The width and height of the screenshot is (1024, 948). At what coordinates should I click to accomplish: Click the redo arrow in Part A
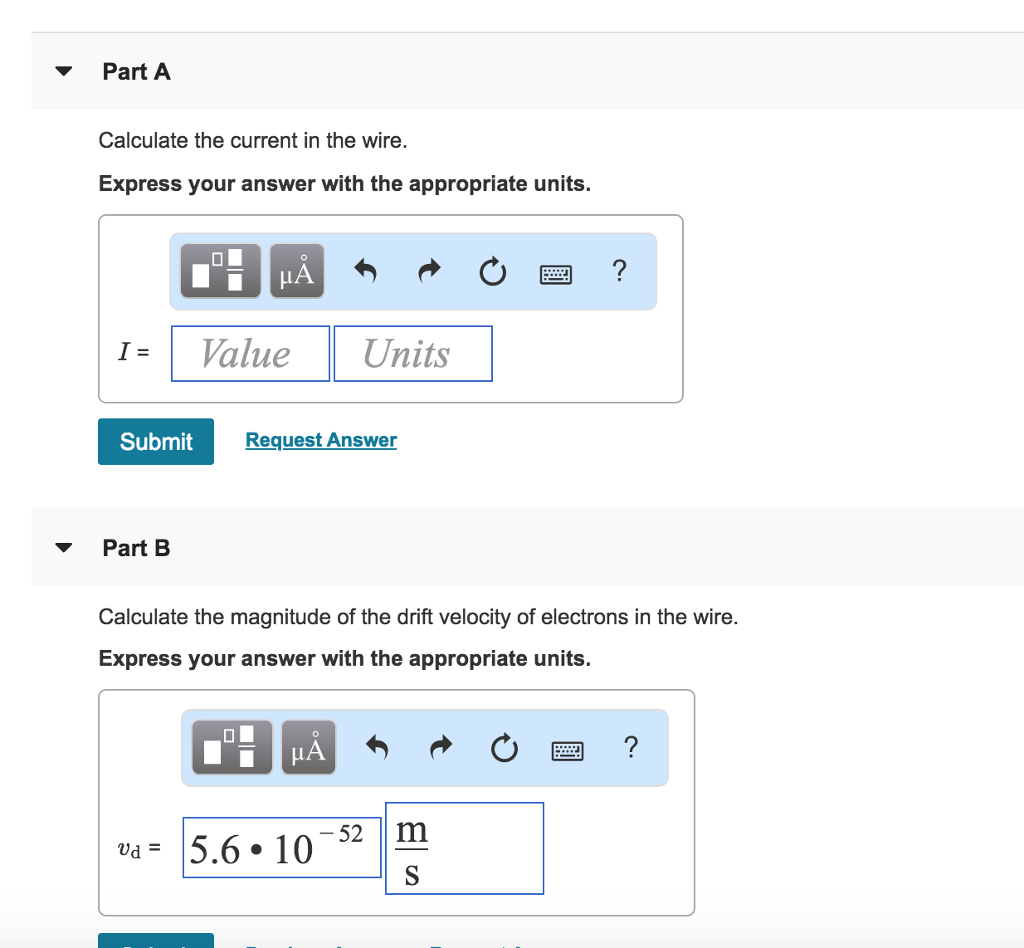(430, 271)
